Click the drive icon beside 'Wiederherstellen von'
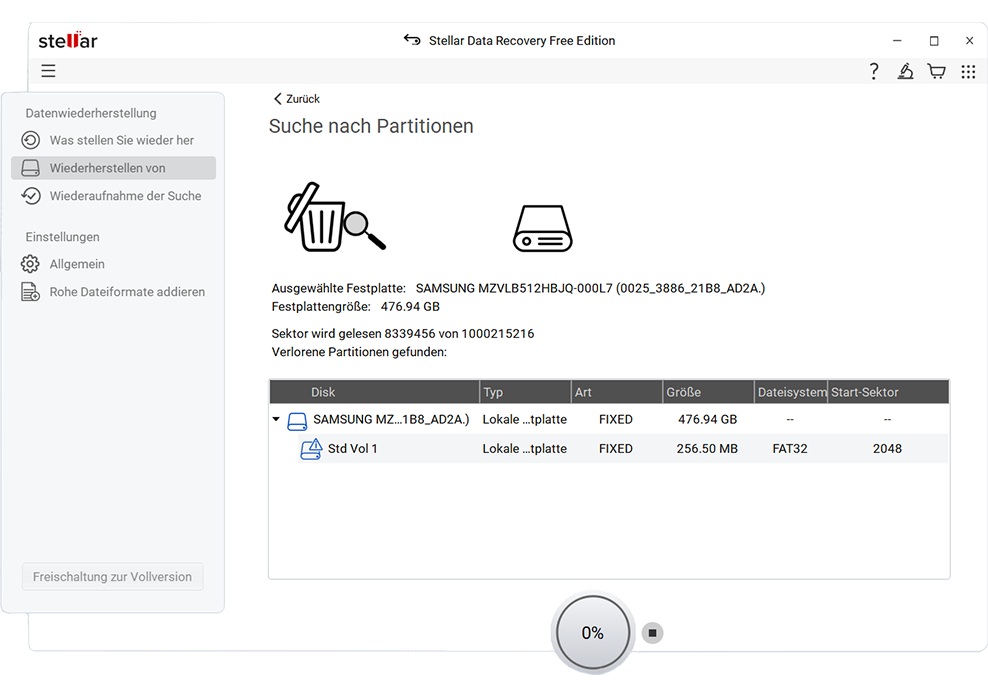Viewport: 988px width, 697px height. coord(30,168)
